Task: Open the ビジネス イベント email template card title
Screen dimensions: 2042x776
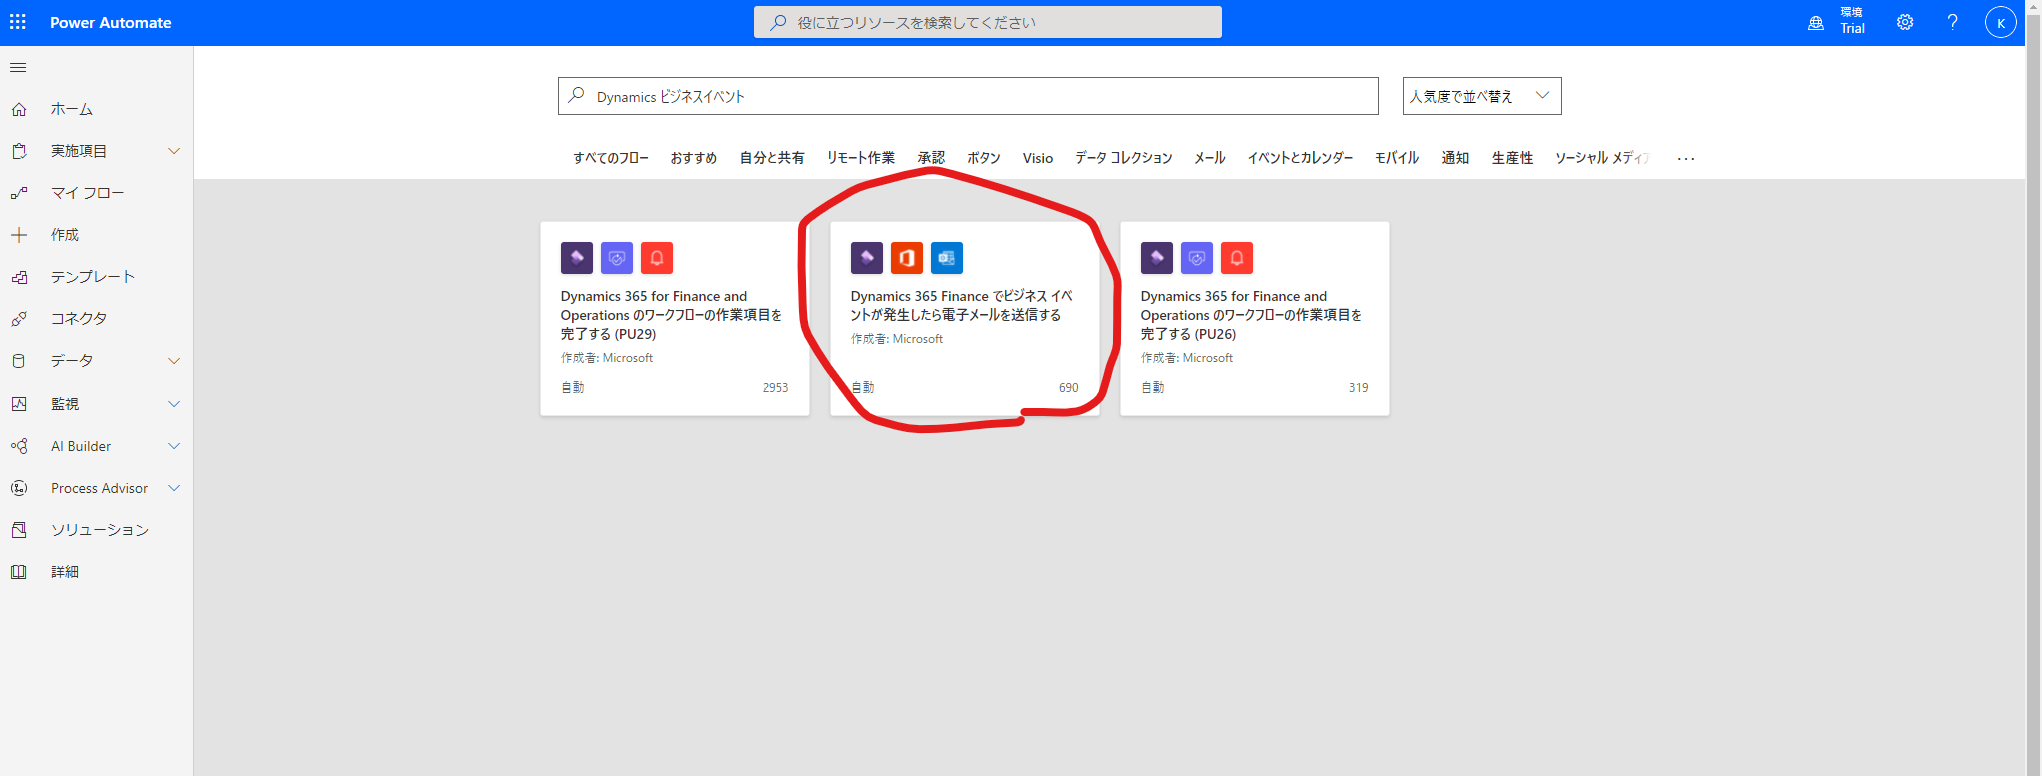Action: [961, 305]
